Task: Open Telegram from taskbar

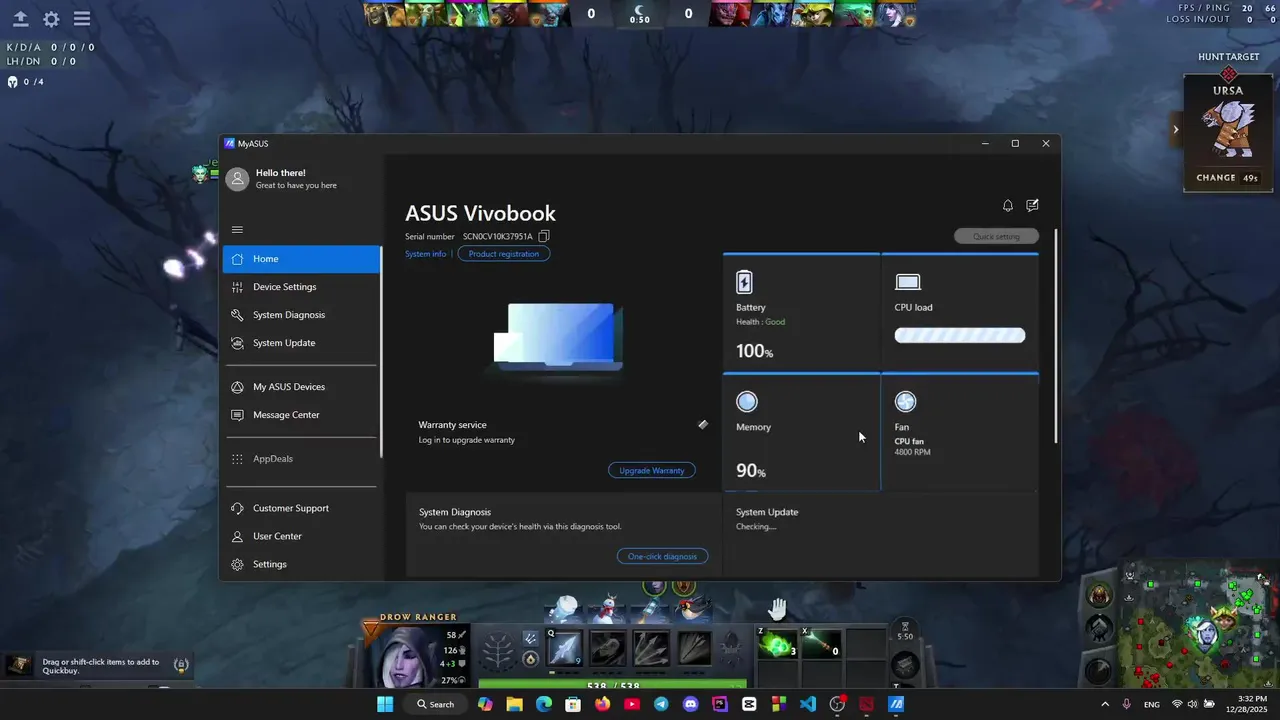Action: click(x=661, y=704)
